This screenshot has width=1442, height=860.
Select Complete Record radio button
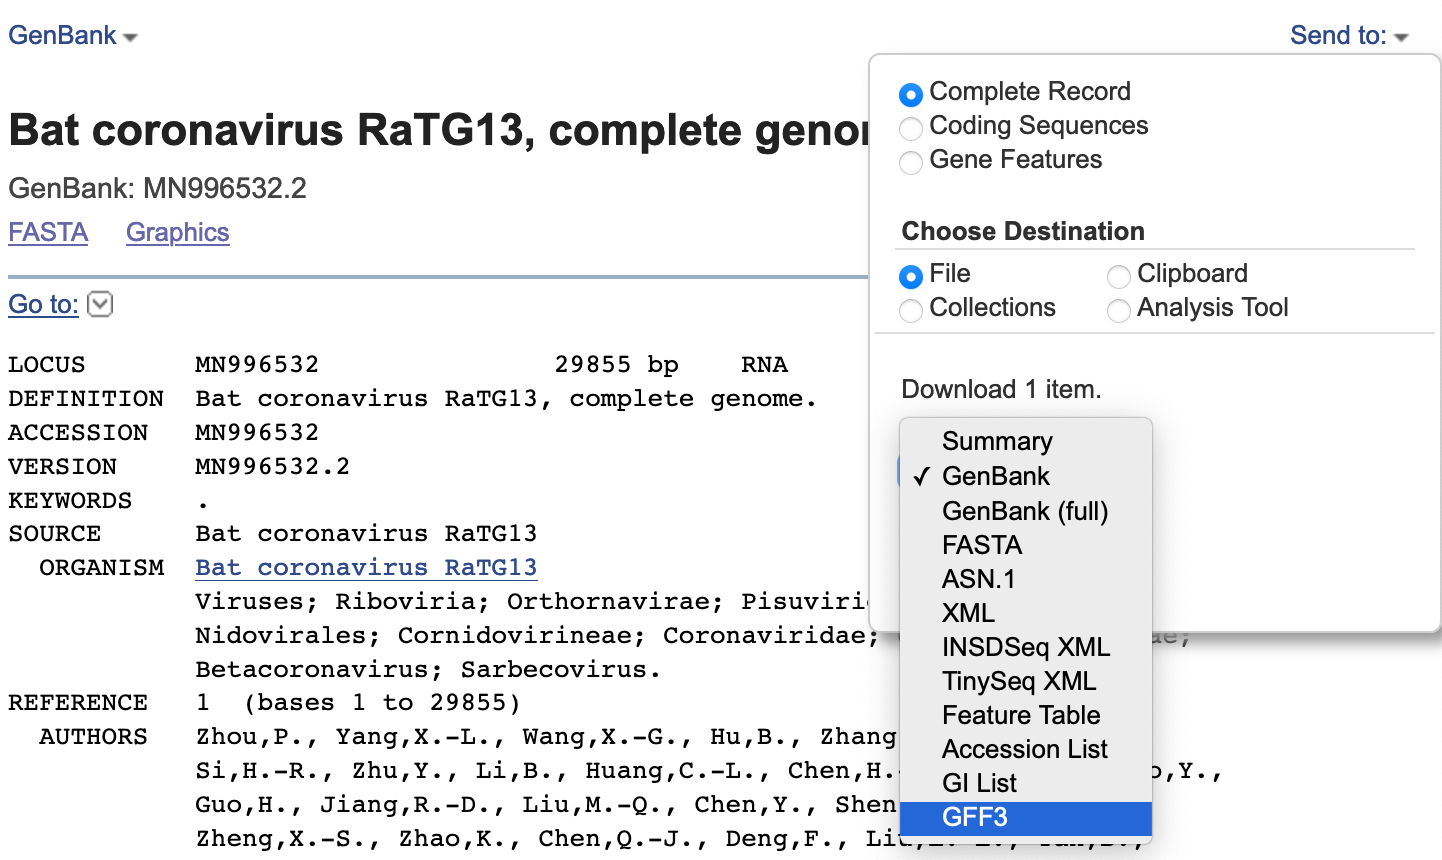coord(910,95)
